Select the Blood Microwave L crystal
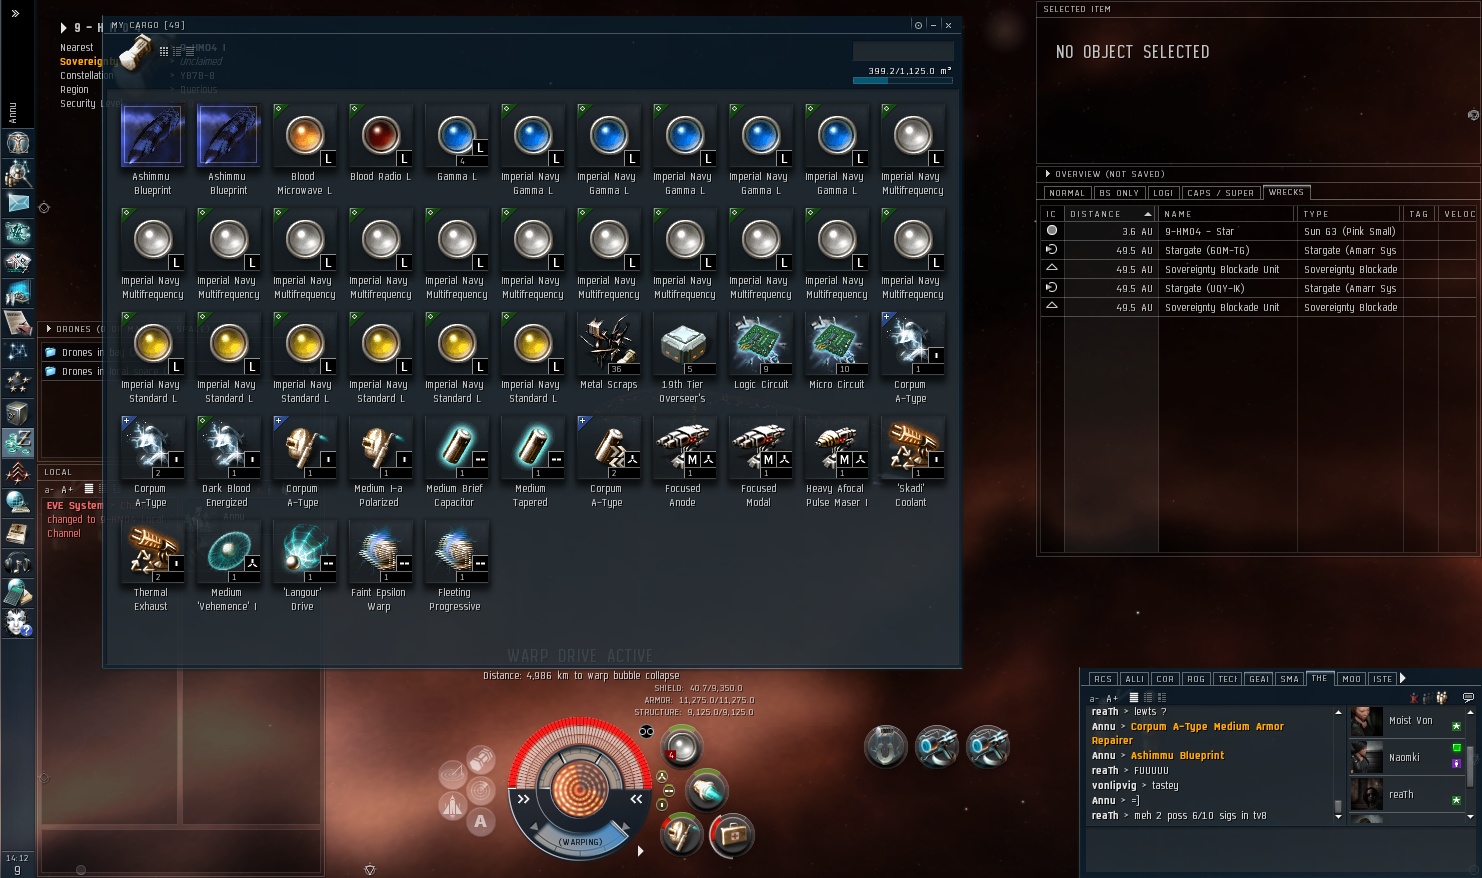 pos(304,150)
